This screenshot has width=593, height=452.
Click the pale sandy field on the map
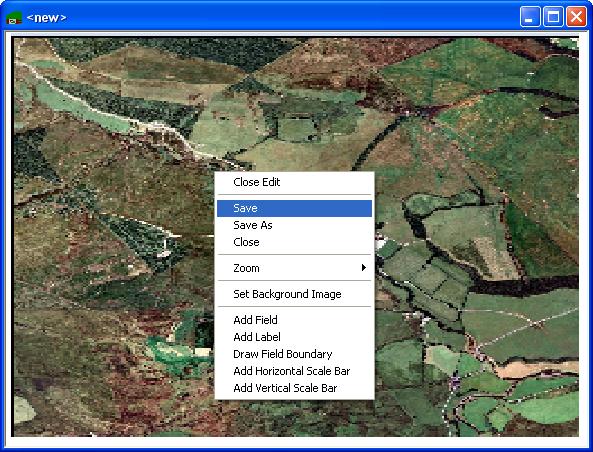pos(536,368)
